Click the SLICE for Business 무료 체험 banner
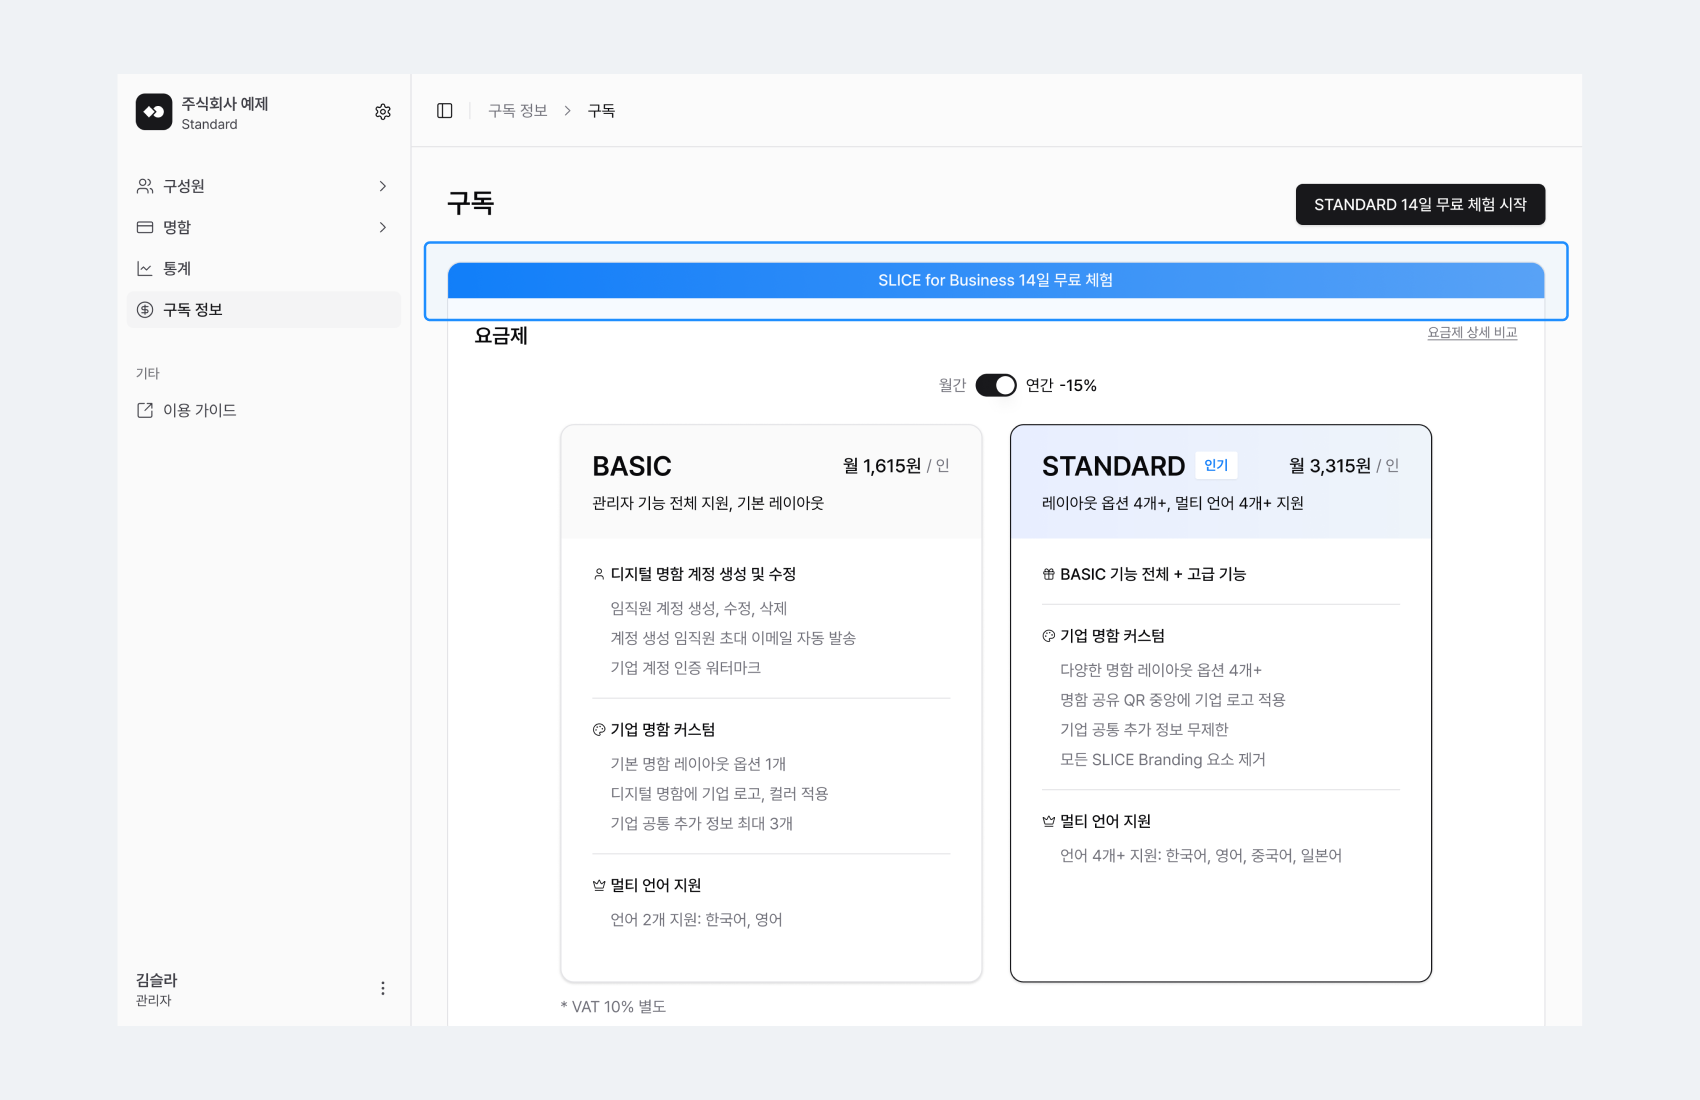This screenshot has width=1700, height=1100. point(996,280)
